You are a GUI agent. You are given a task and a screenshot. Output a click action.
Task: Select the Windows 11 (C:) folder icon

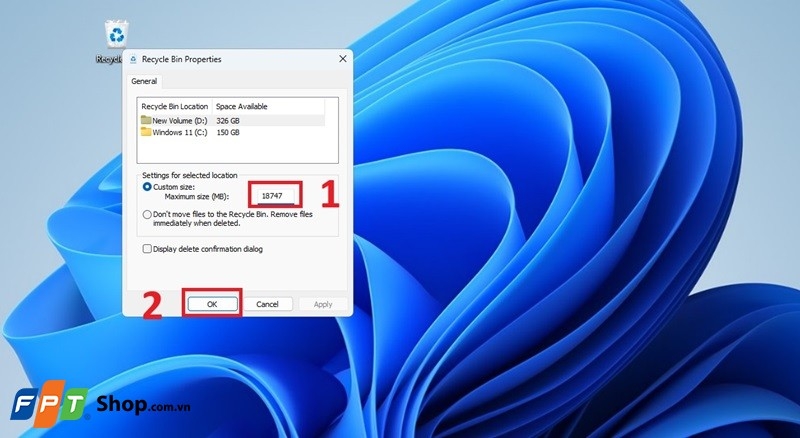click(146, 132)
